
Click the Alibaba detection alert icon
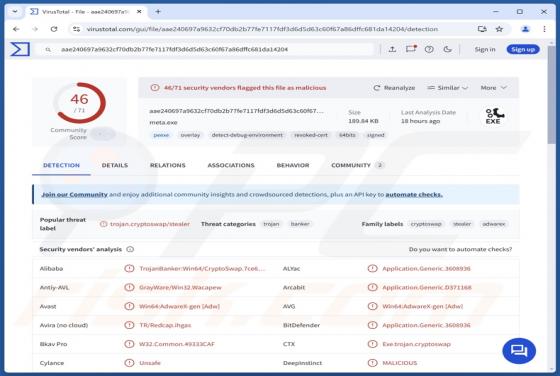tap(129, 268)
